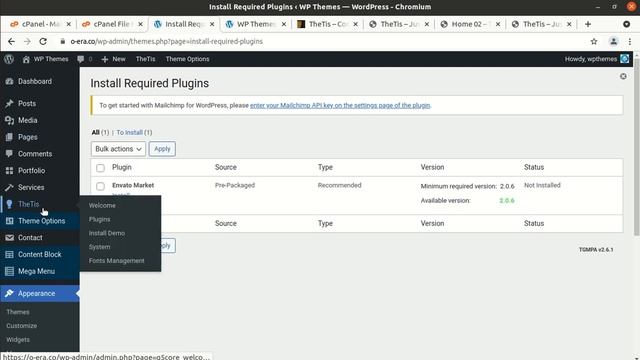640x360 pixels.
Task: Open Fonts Management from flyout
Action: (117, 260)
